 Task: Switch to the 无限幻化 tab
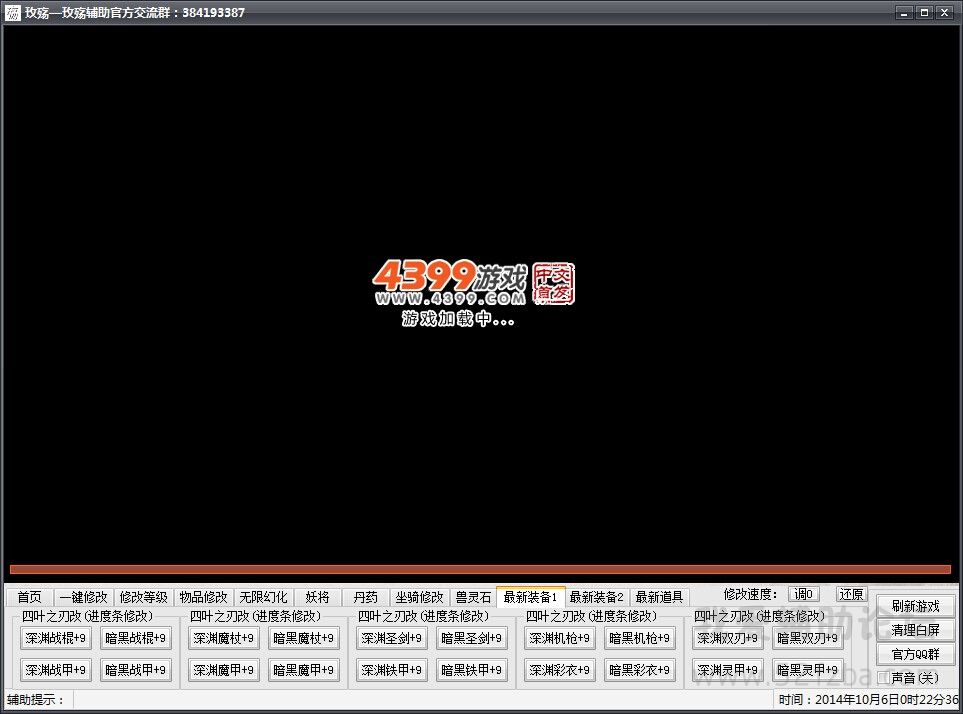pyautogui.click(x=263, y=597)
